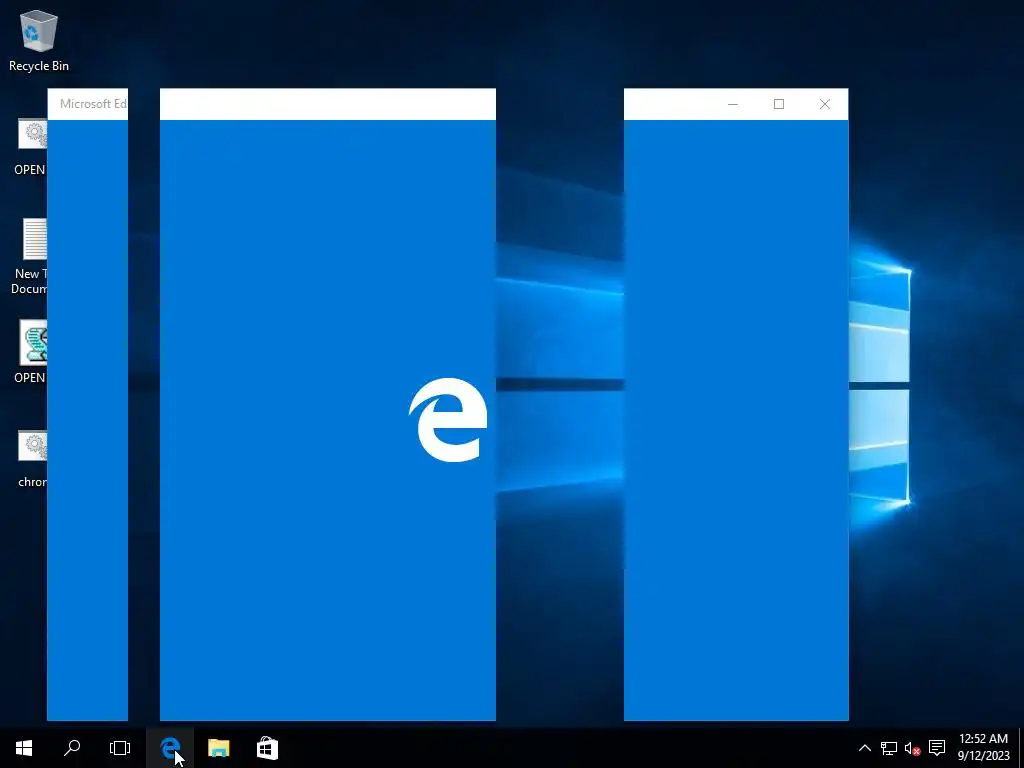This screenshot has width=1024, height=768.
Task: Minimize the Microsoft Edge window
Action: tap(733, 104)
